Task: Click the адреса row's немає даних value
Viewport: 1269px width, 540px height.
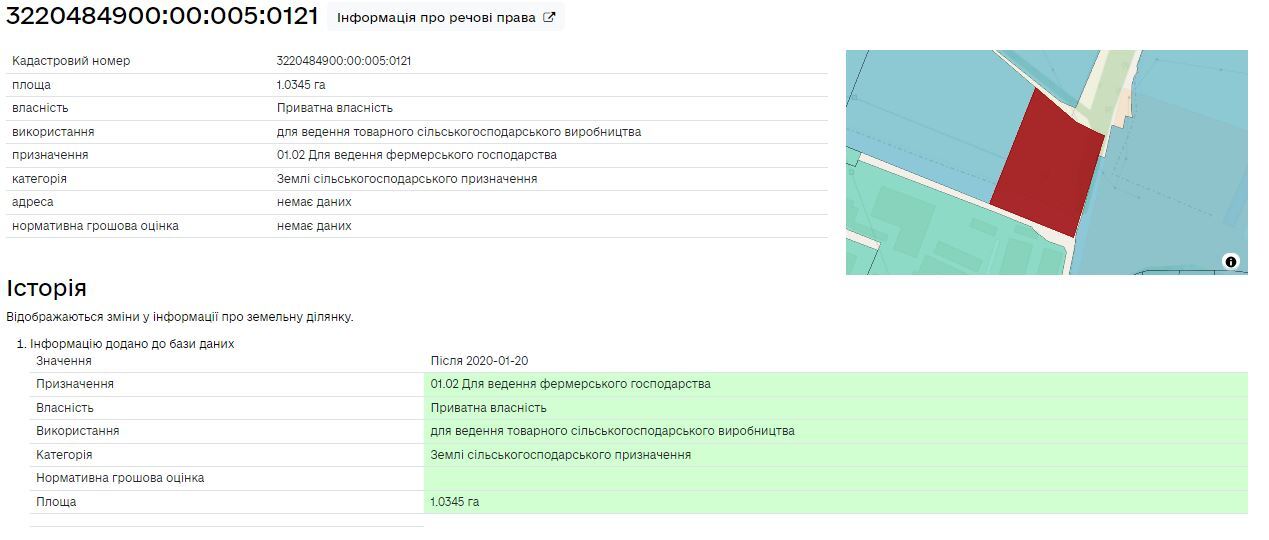Action: (314, 202)
